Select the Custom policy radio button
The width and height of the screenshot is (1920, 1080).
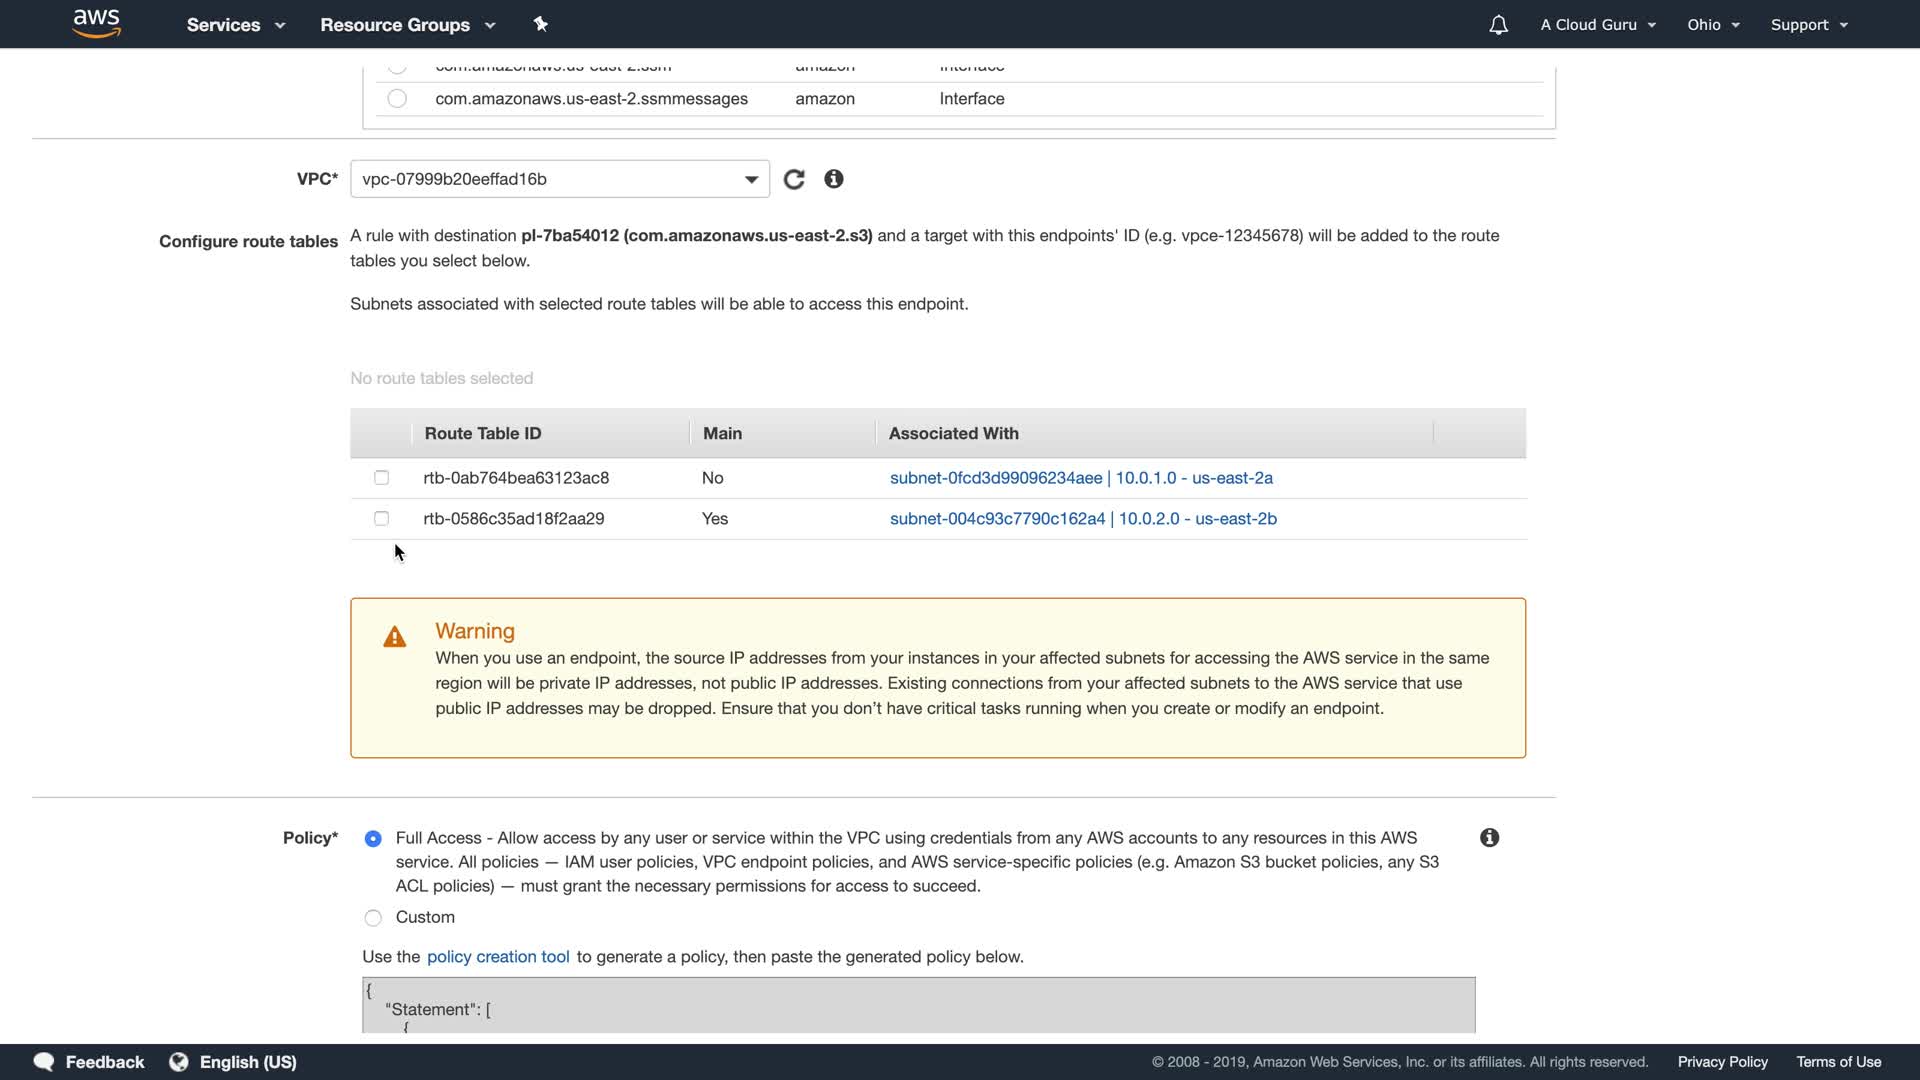coord(373,918)
